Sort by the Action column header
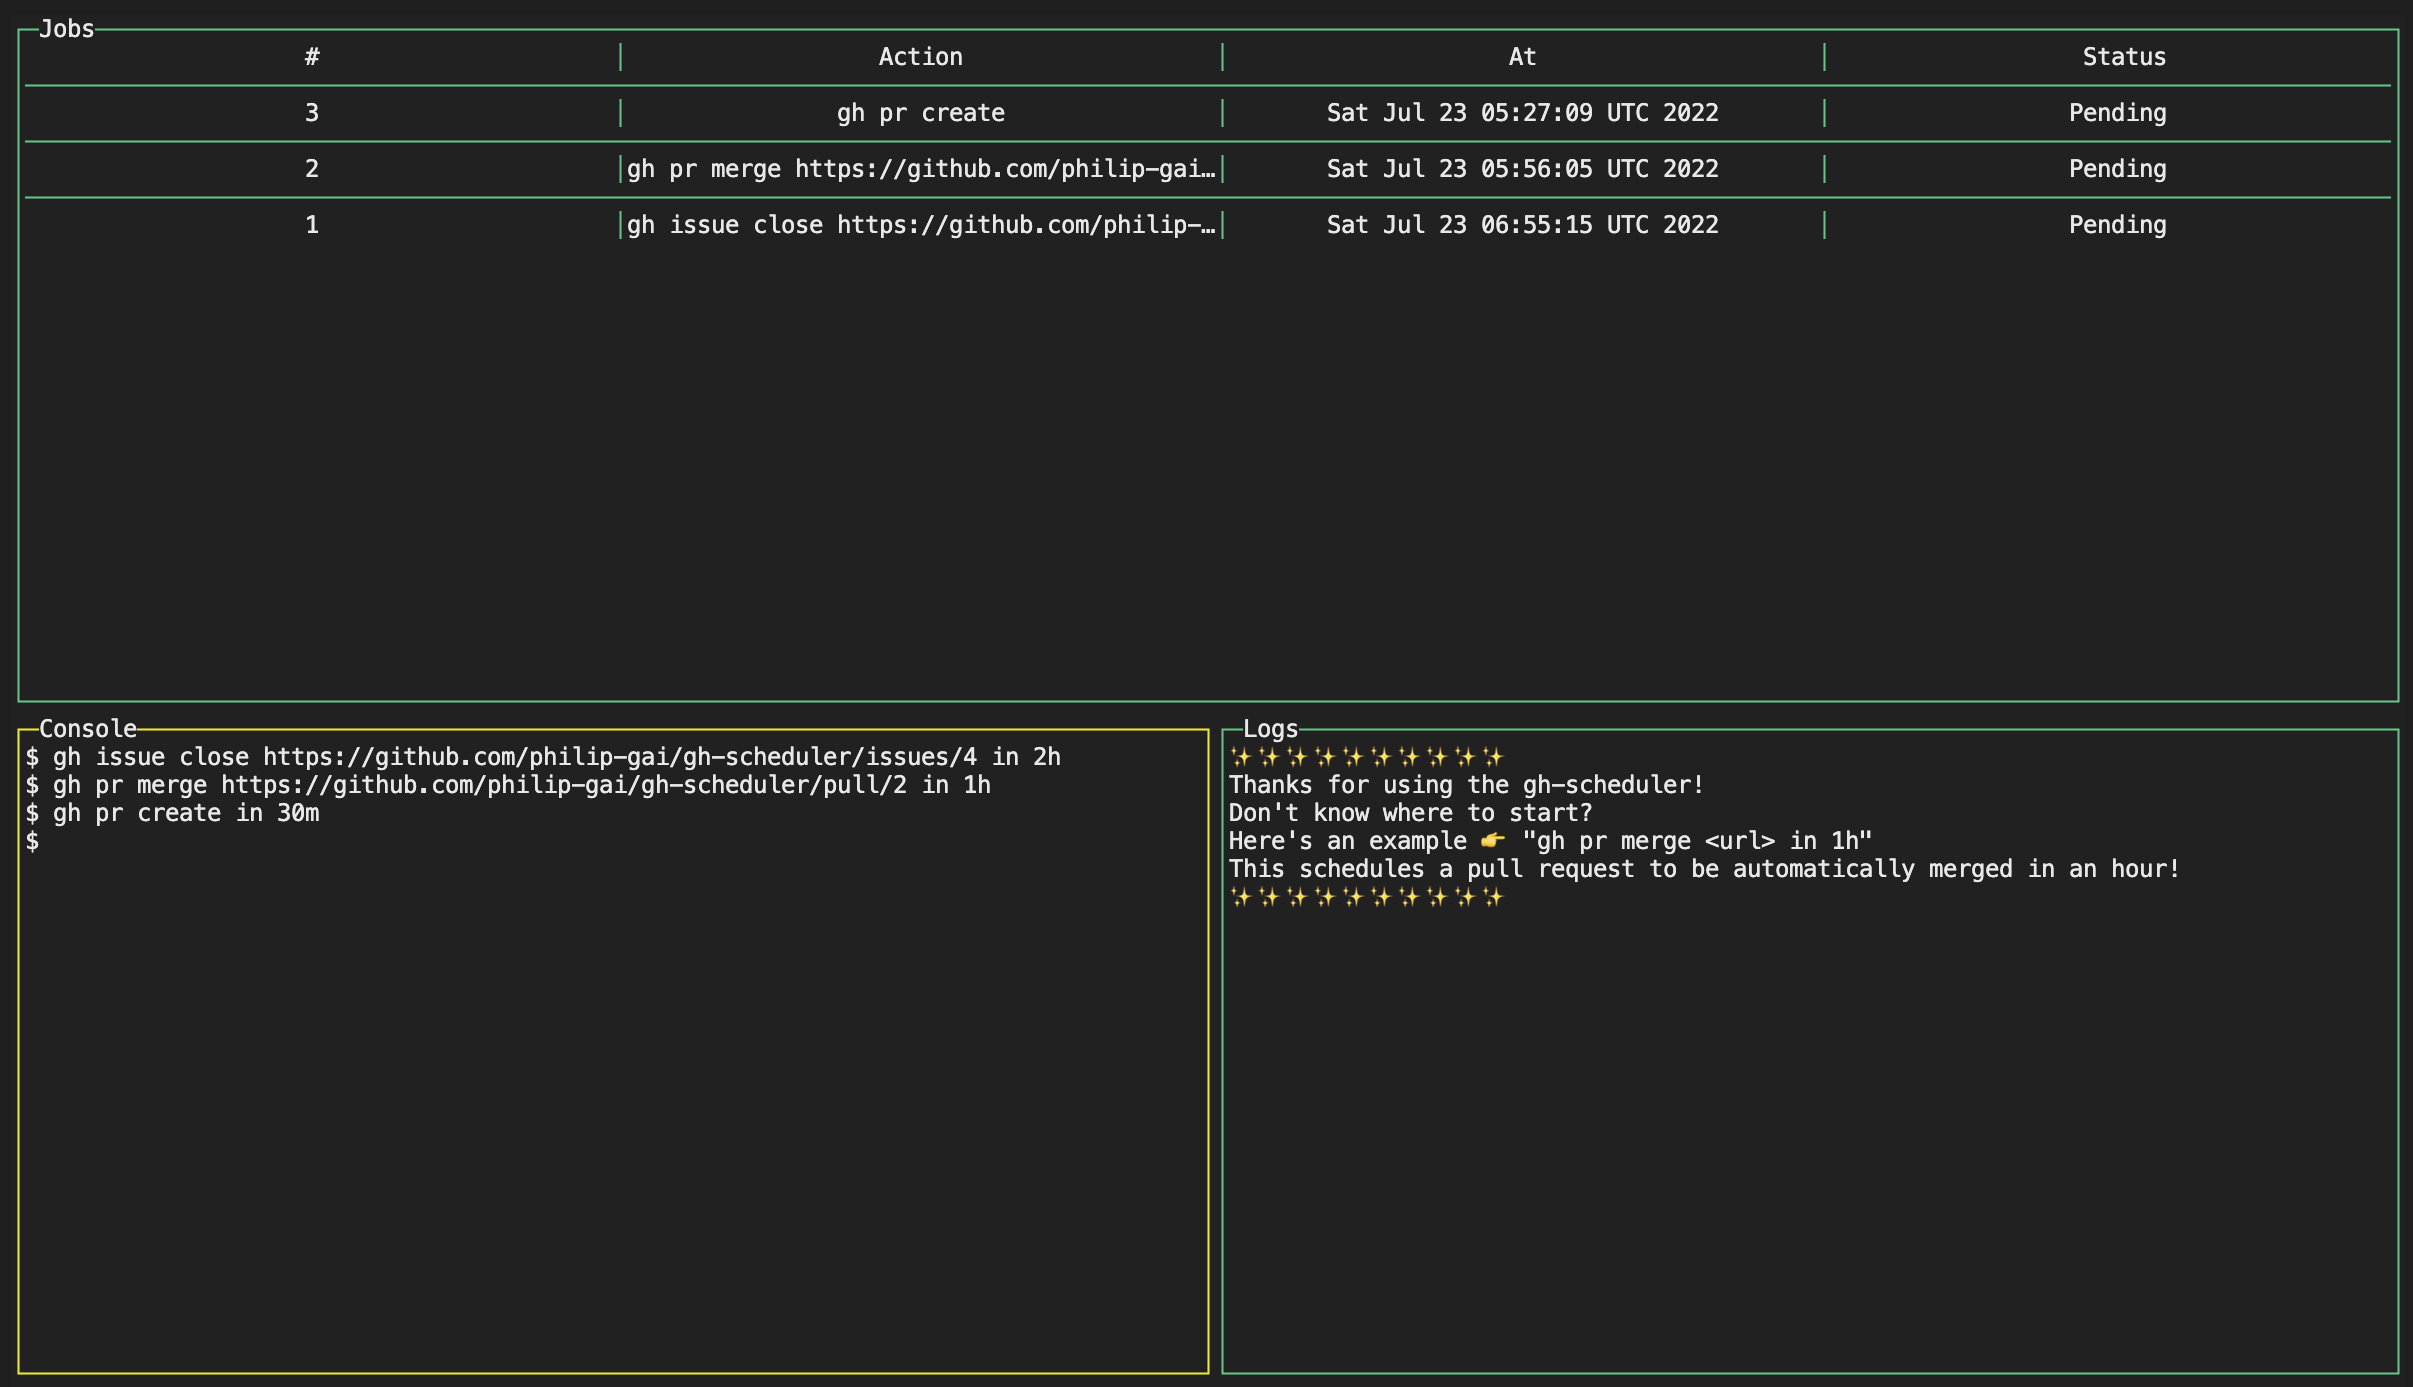 click(919, 57)
